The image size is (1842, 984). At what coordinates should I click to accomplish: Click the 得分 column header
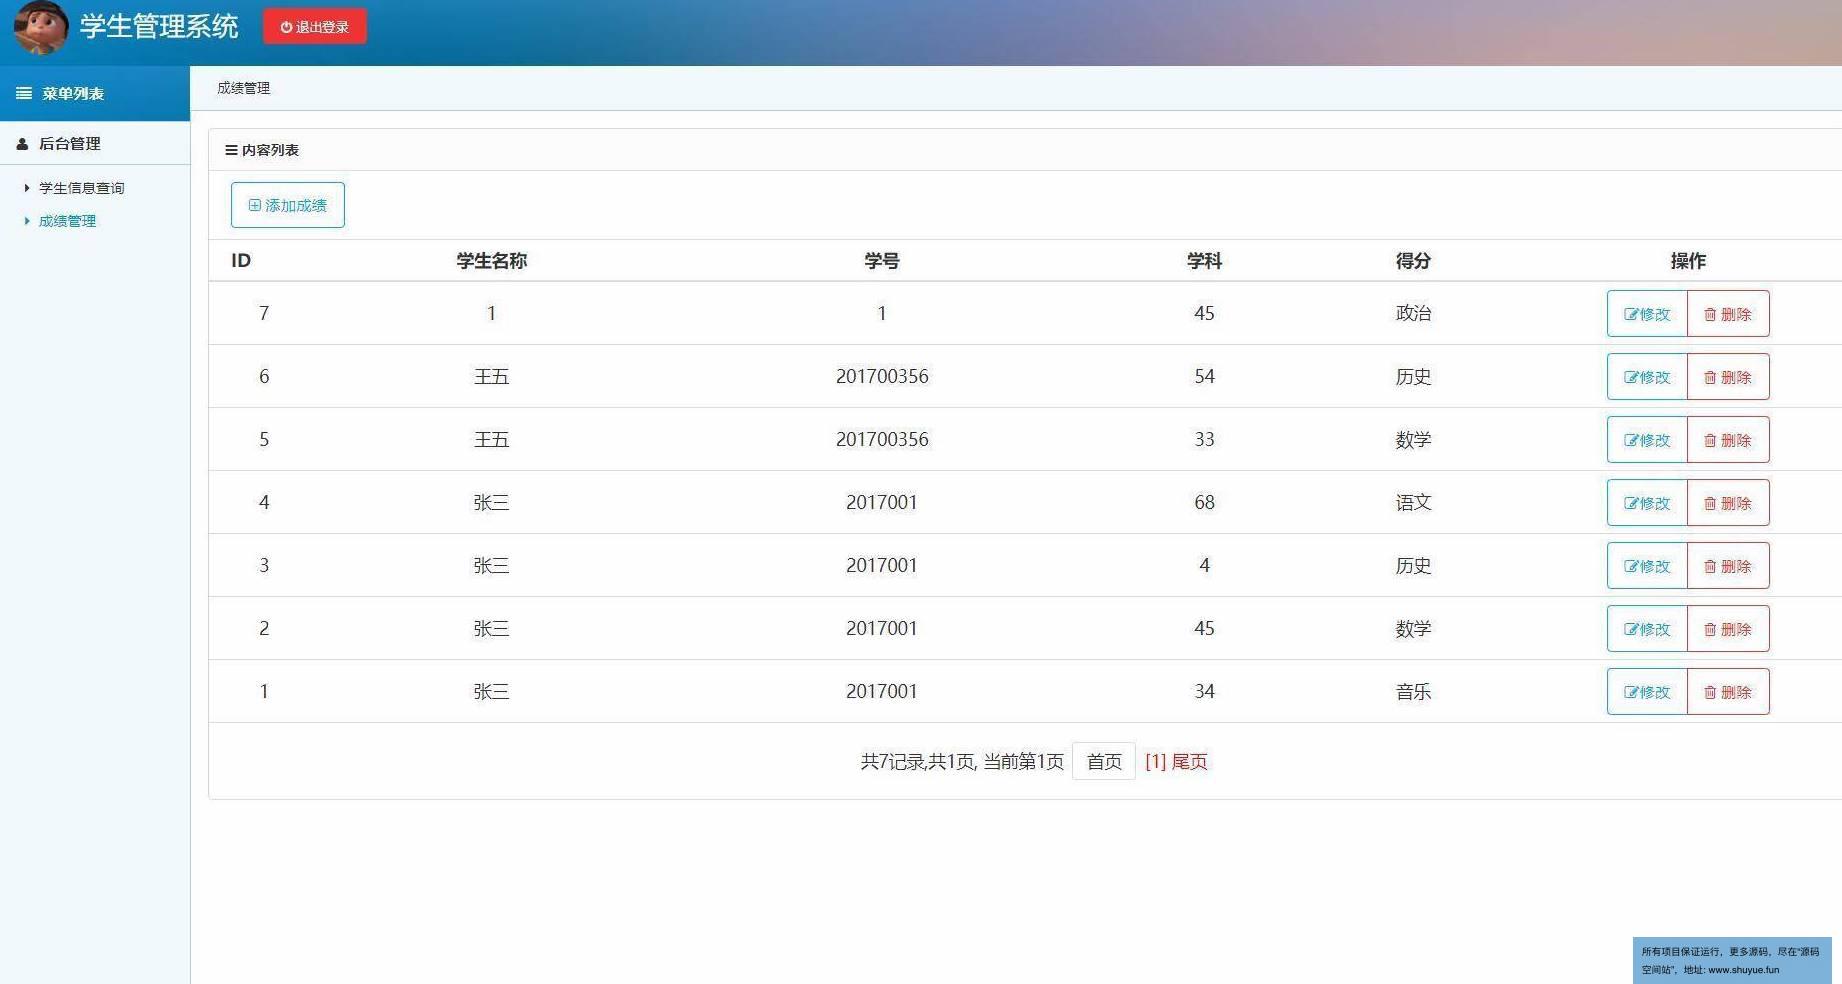tap(1413, 261)
